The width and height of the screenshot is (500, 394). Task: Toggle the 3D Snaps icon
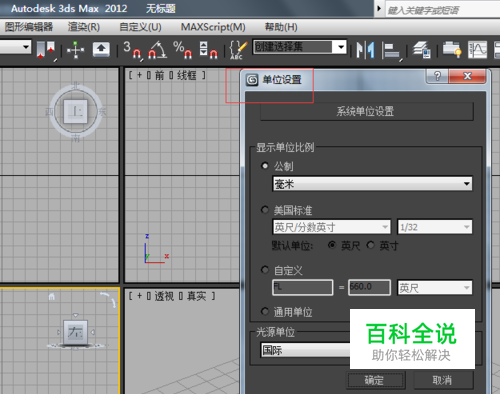(132, 50)
